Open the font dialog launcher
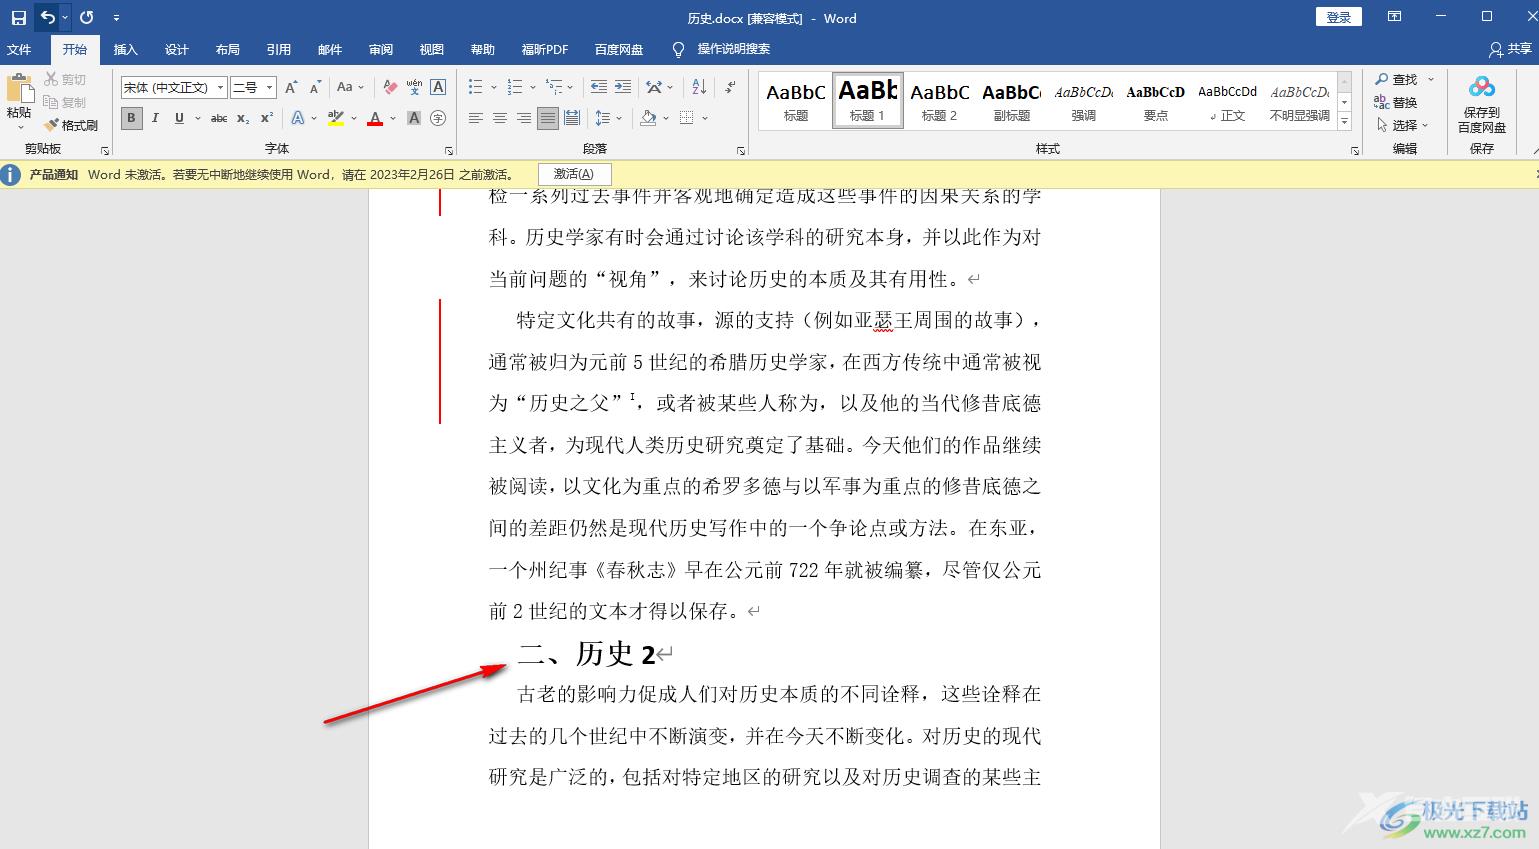Image resolution: width=1539 pixels, height=849 pixels. point(448,151)
